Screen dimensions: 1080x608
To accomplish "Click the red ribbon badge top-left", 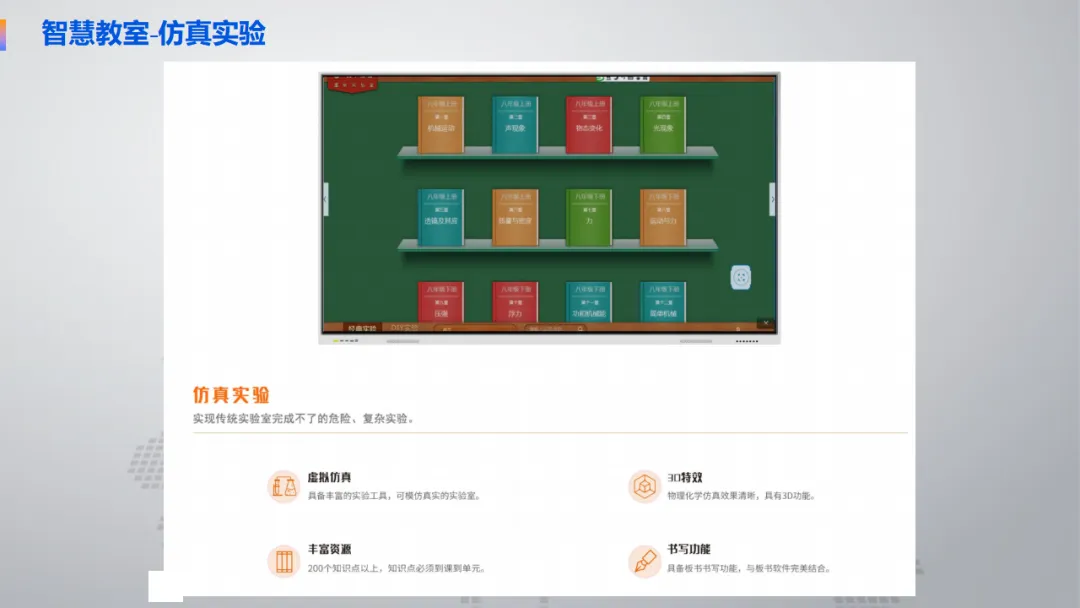I will [x=353, y=84].
